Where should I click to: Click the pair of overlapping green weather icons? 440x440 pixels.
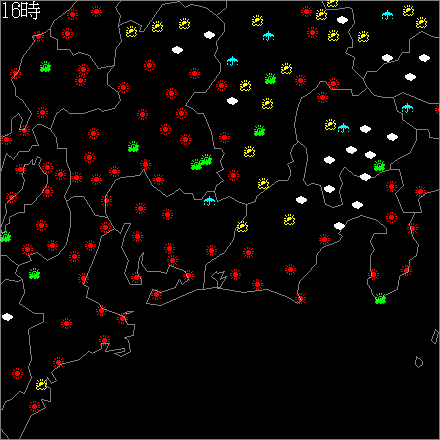(x=202, y=162)
